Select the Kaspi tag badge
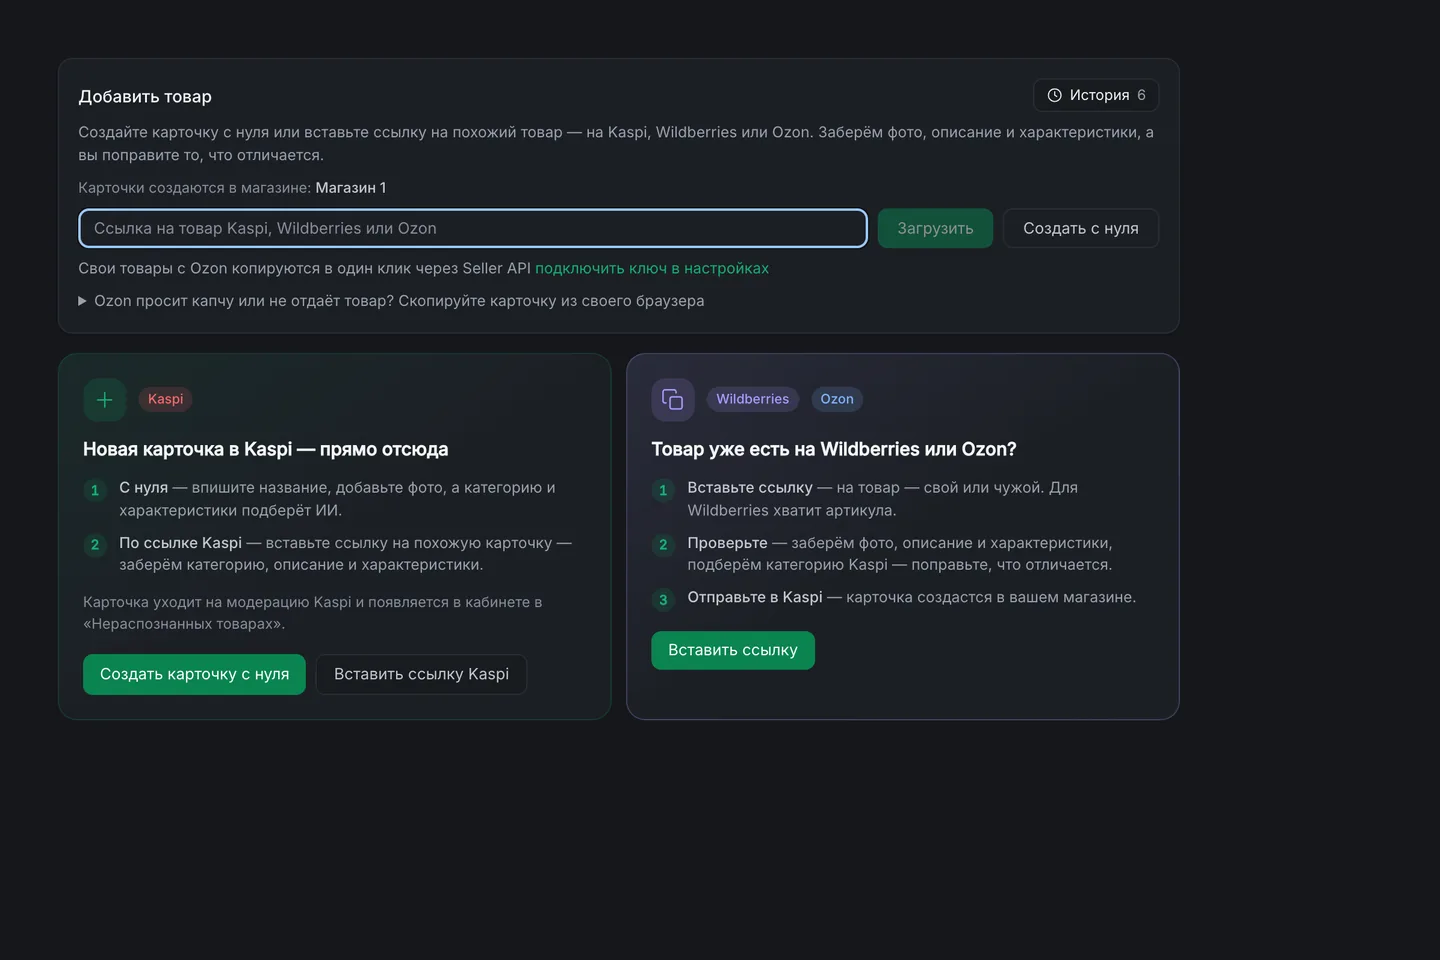1440x960 pixels. coord(166,399)
